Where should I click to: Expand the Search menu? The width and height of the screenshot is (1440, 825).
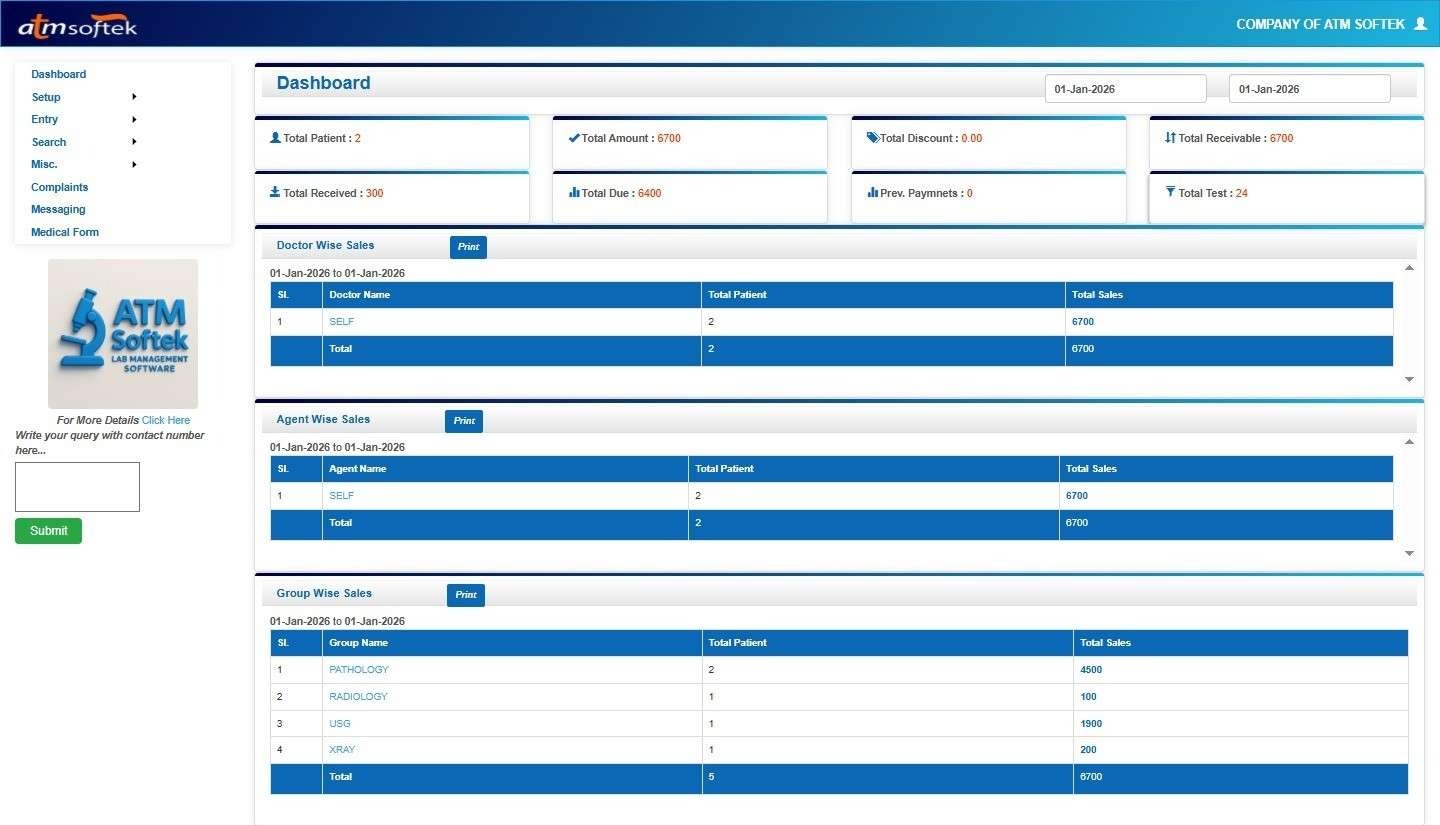point(48,141)
